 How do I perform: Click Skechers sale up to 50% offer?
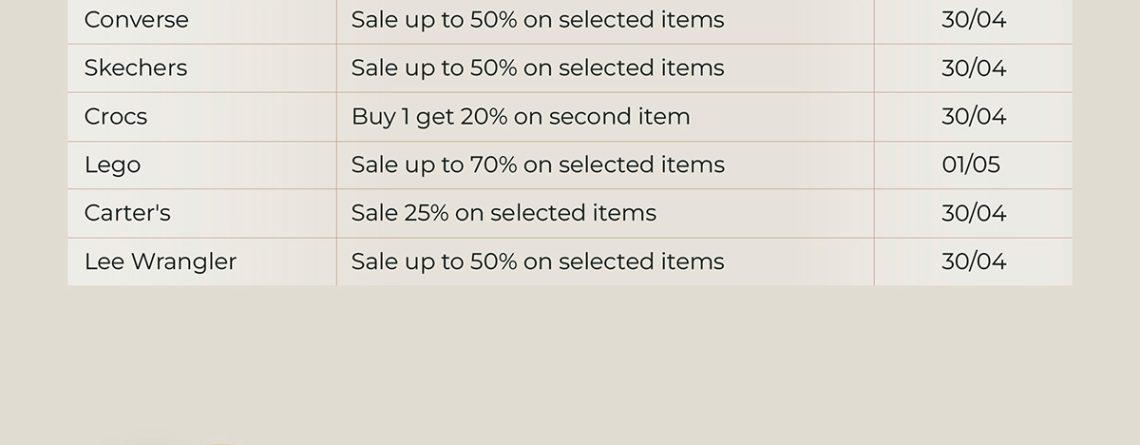coord(537,68)
